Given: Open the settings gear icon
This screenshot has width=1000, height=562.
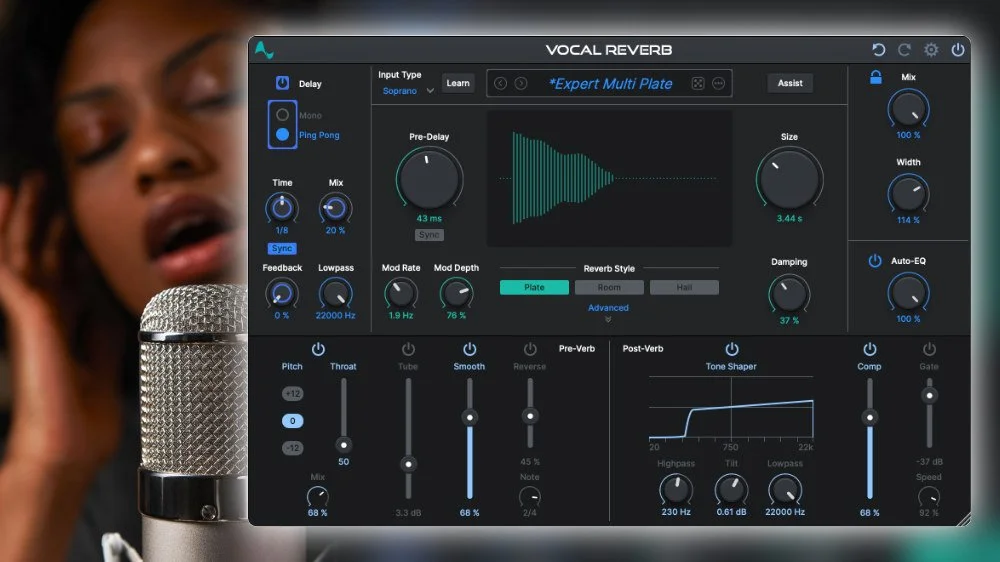Looking at the screenshot, I should pyautogui.click(x=931, y=50).
